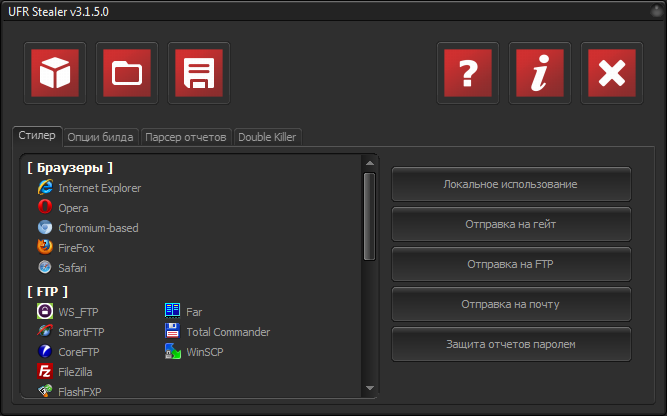The width and height of the screenshot is (667, 416).
Task: Switch to the Опции билда tab
Action: [100, 137]
